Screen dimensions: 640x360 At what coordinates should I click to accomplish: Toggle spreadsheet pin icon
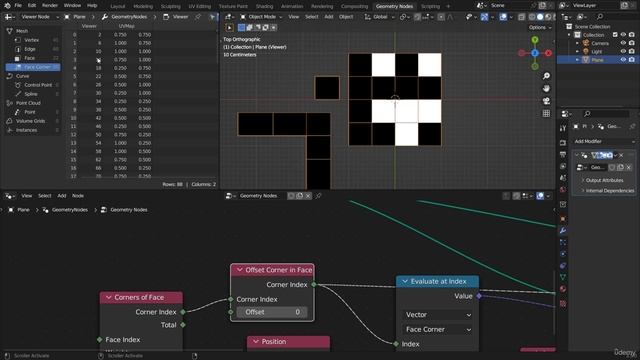(x=198, y=17)
